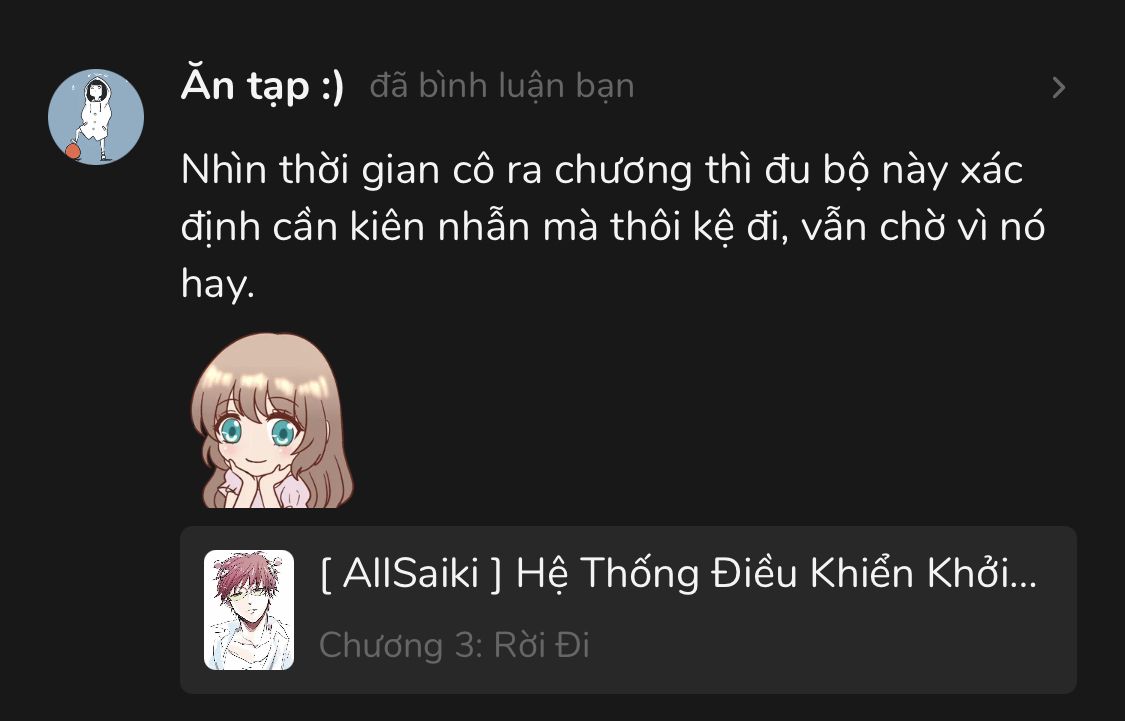
Task: Open the Saiki story cover thumbnail
Action: pyautogui.click(x=249, y=610)
